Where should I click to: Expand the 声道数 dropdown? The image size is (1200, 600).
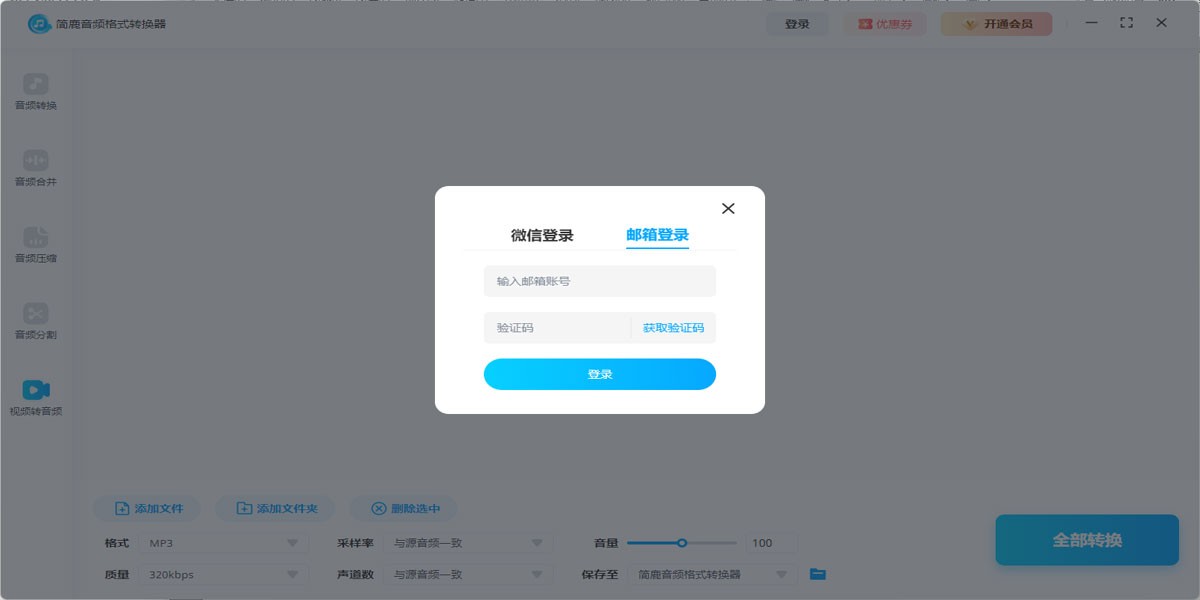pos(470,574)
